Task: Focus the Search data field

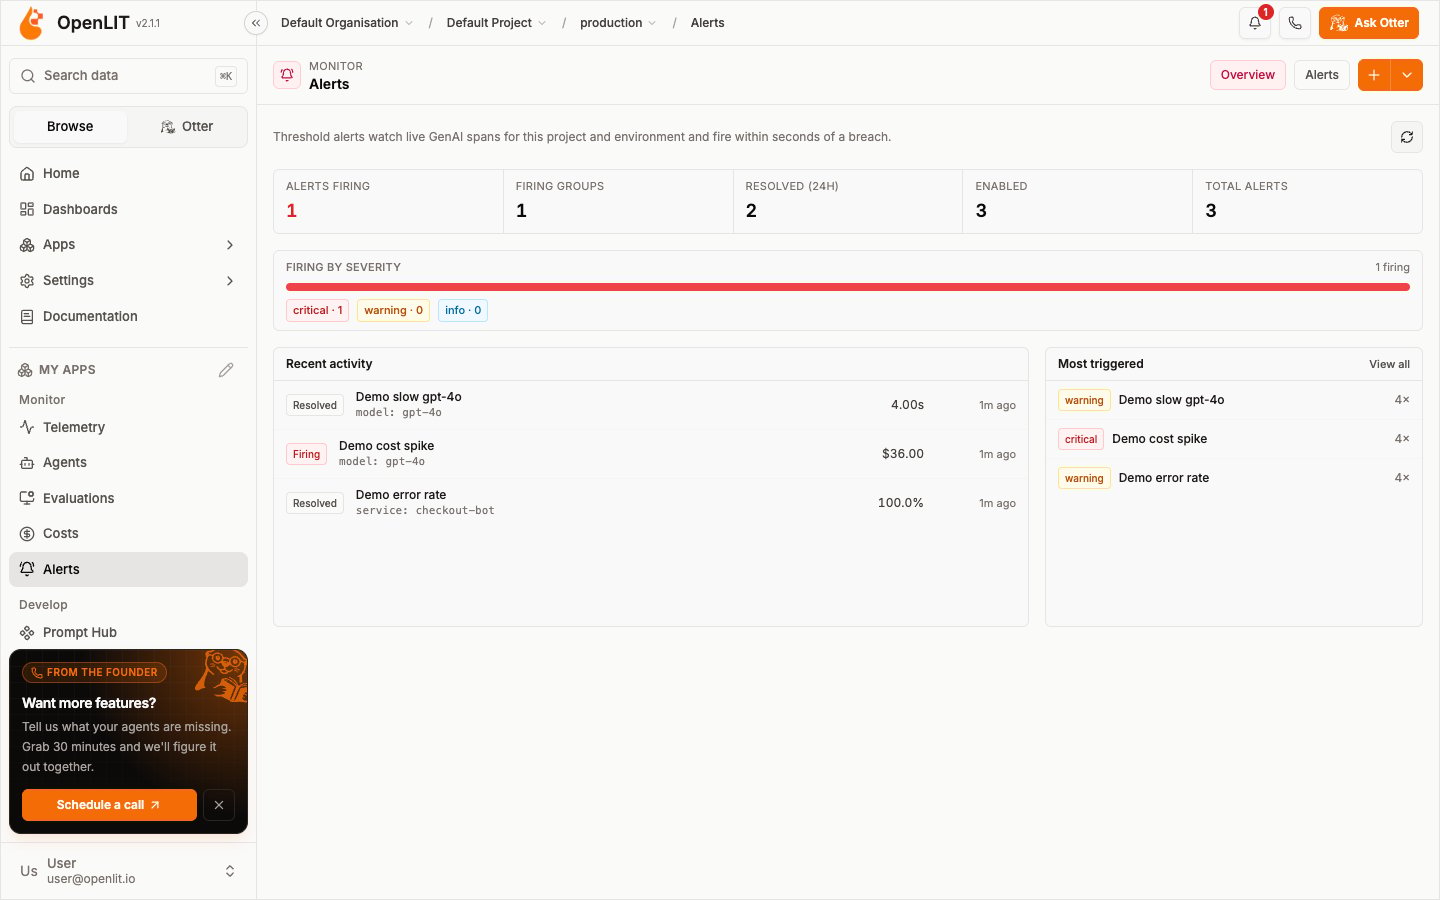Action: [x=128, y=76]
